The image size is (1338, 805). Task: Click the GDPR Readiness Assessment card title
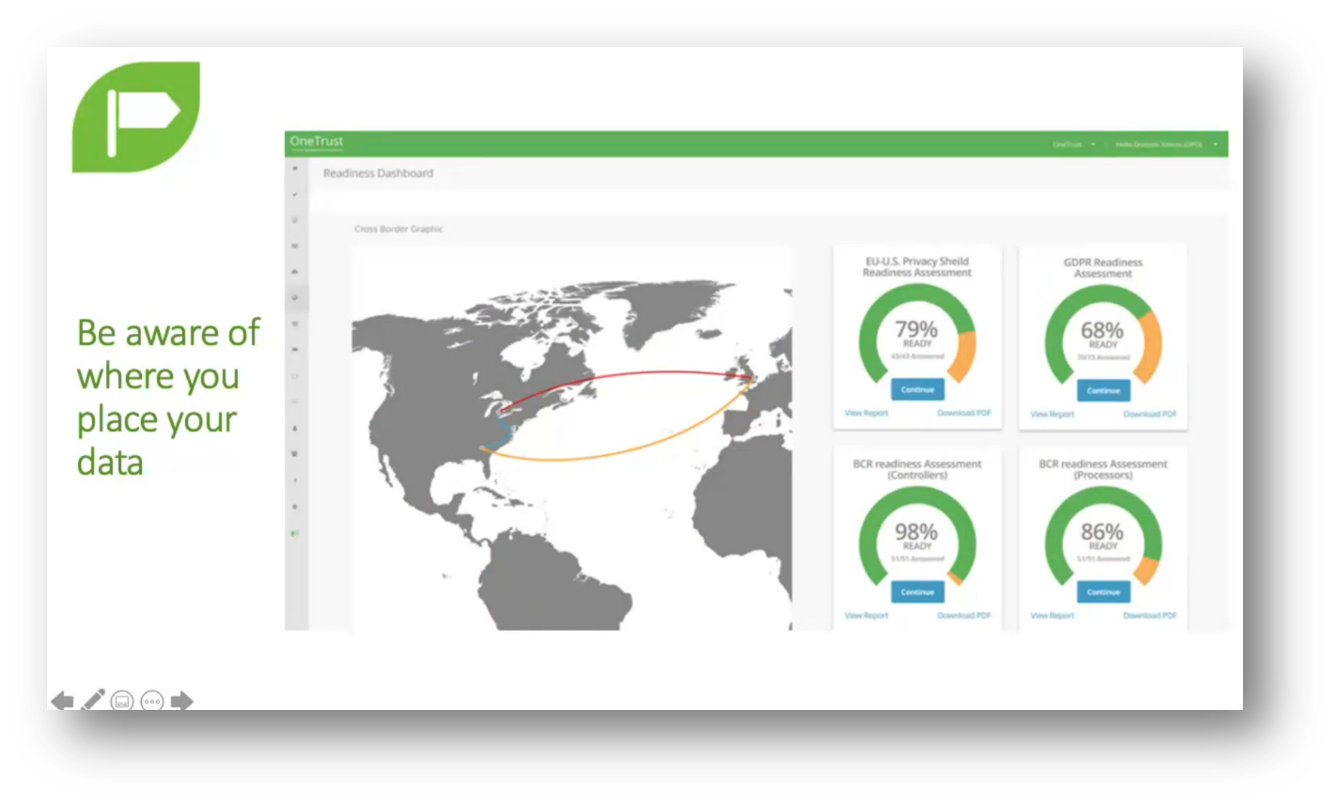pos(1103,267)
